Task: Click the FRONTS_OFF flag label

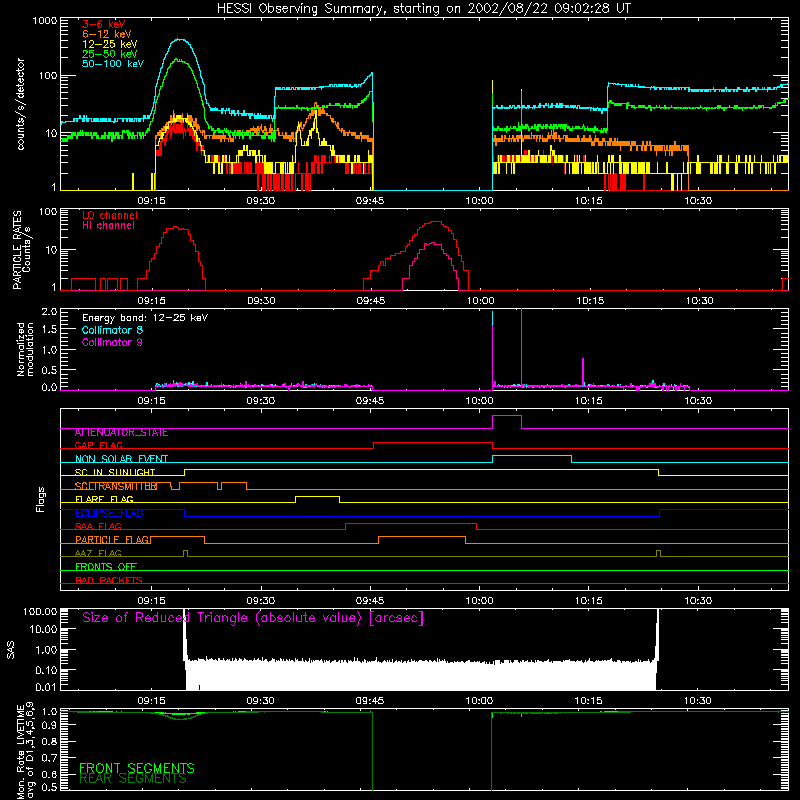Action: [x=106, y=567]
